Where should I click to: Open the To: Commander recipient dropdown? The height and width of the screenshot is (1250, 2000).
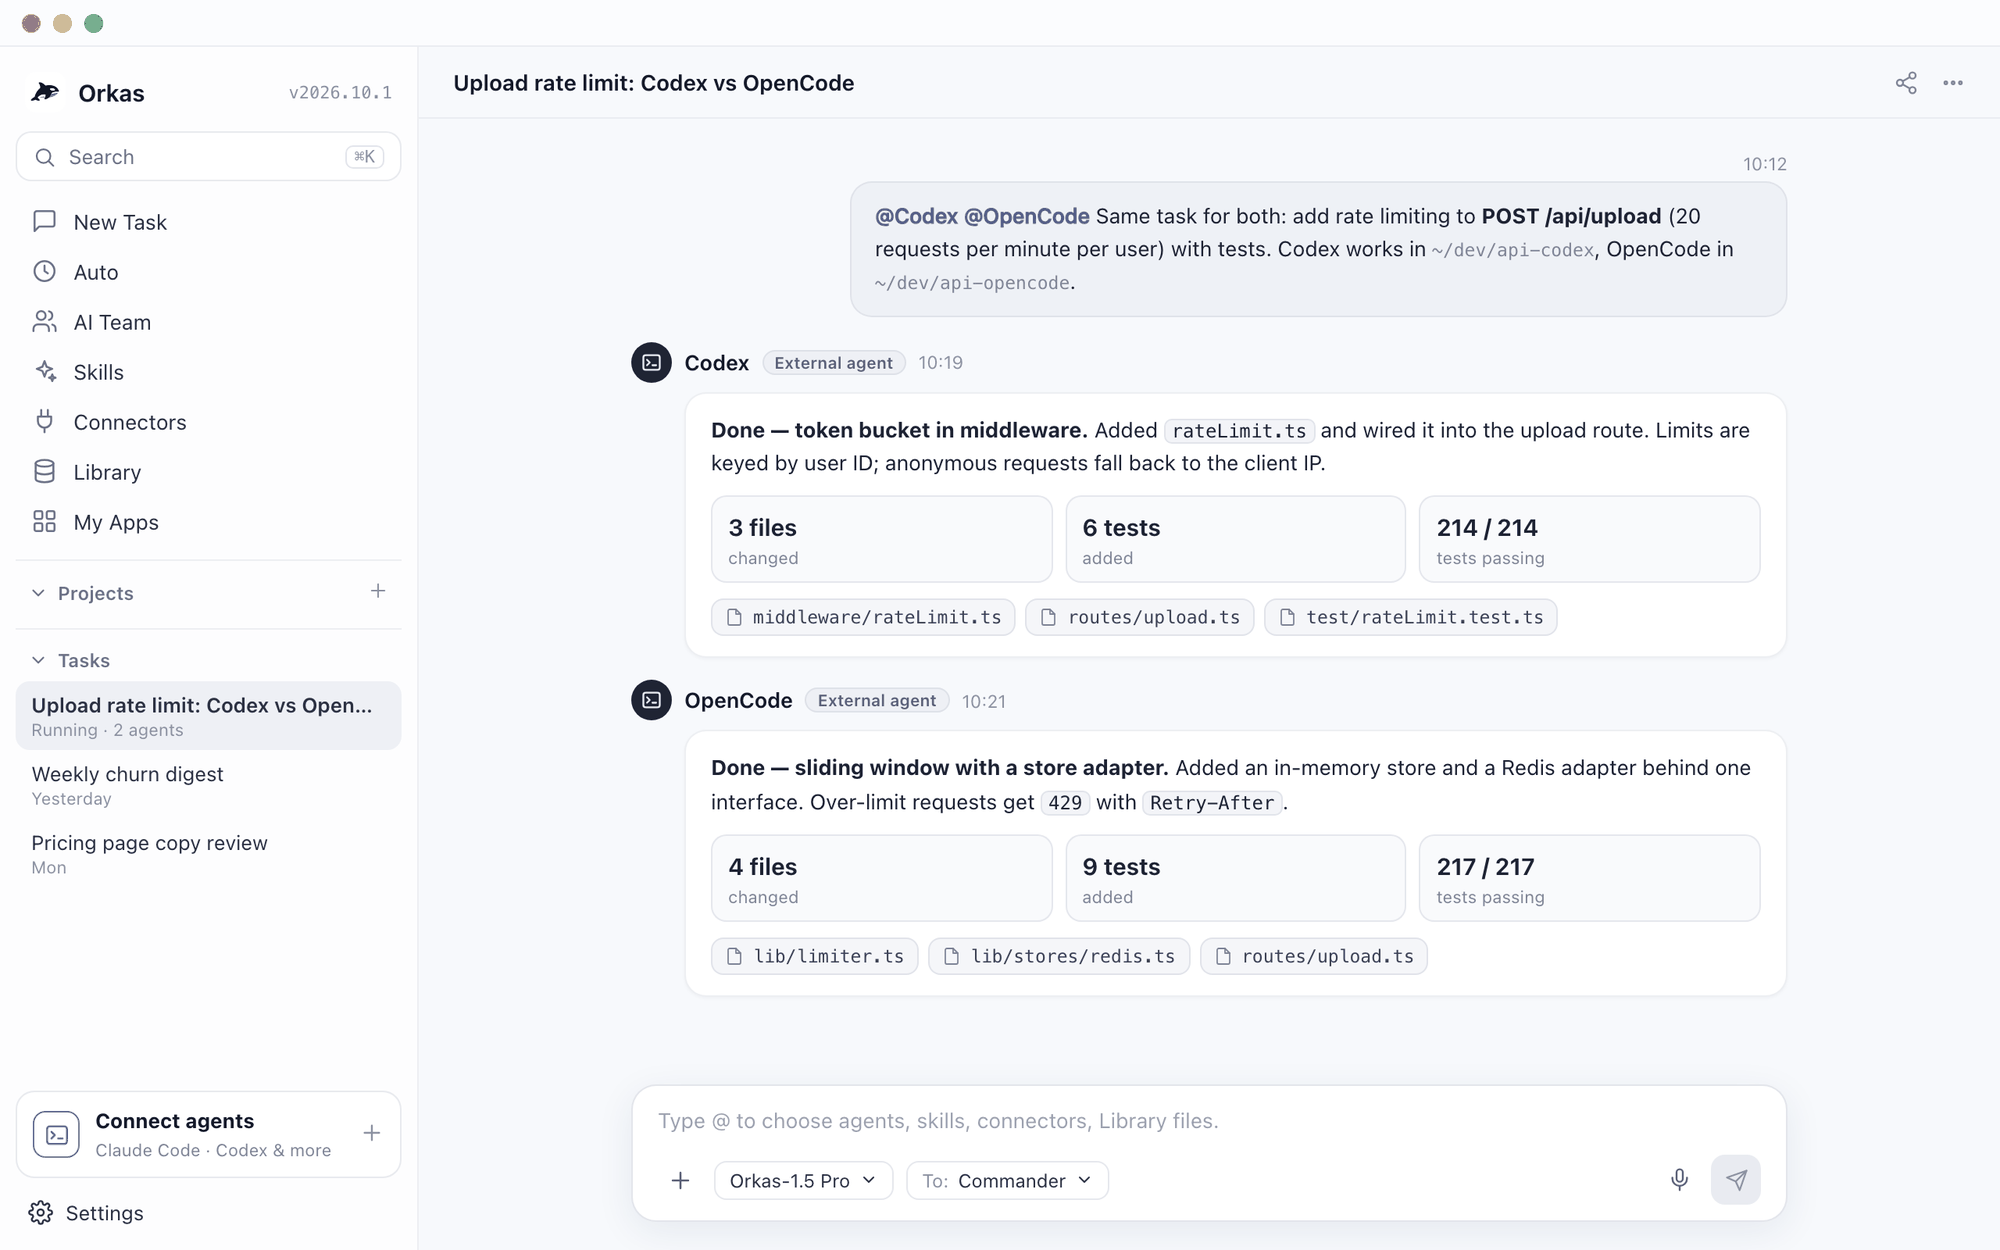click(x=1007, y=1180)
